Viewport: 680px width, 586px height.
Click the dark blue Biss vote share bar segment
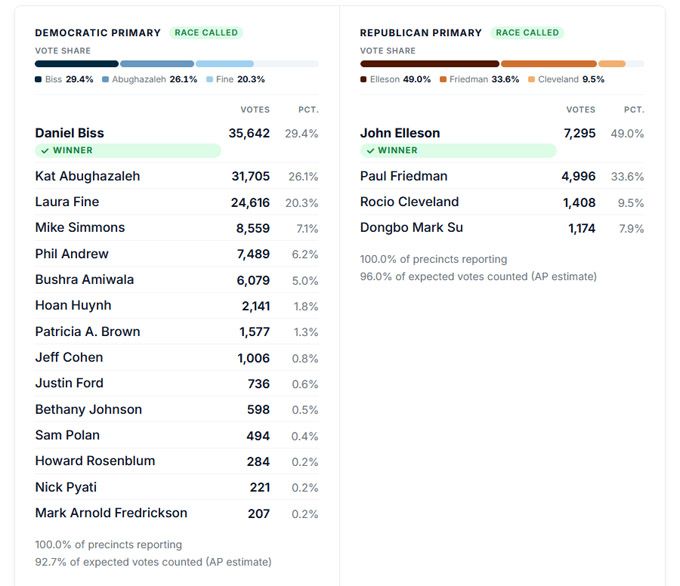click(76, 64)
